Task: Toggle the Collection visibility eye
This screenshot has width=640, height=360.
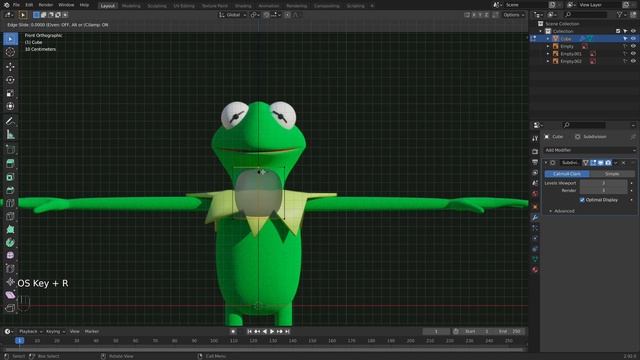Action: (x=633, y=31)
